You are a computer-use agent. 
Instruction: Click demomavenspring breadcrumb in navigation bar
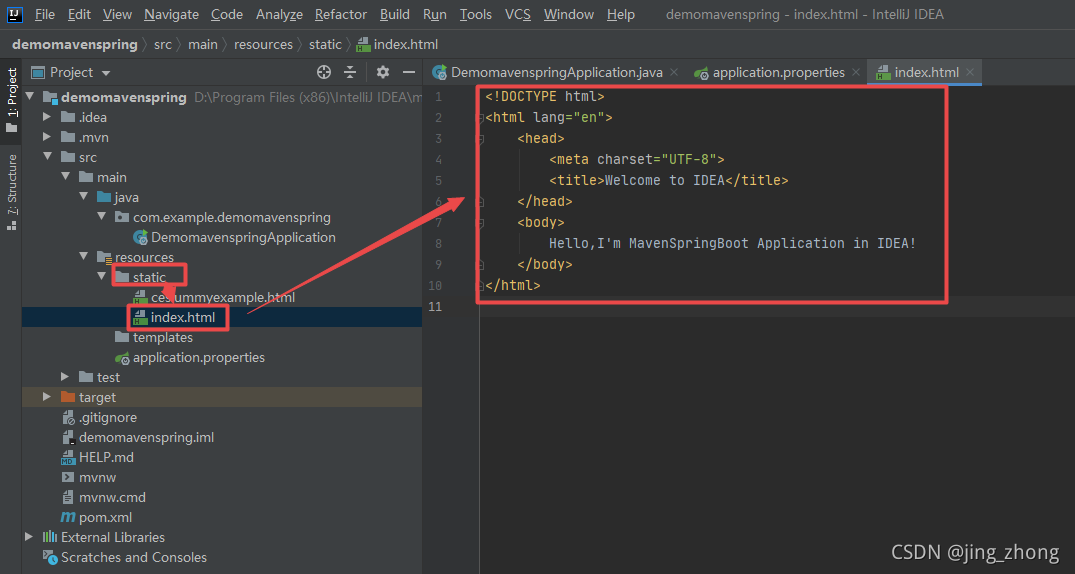(75, 45)
